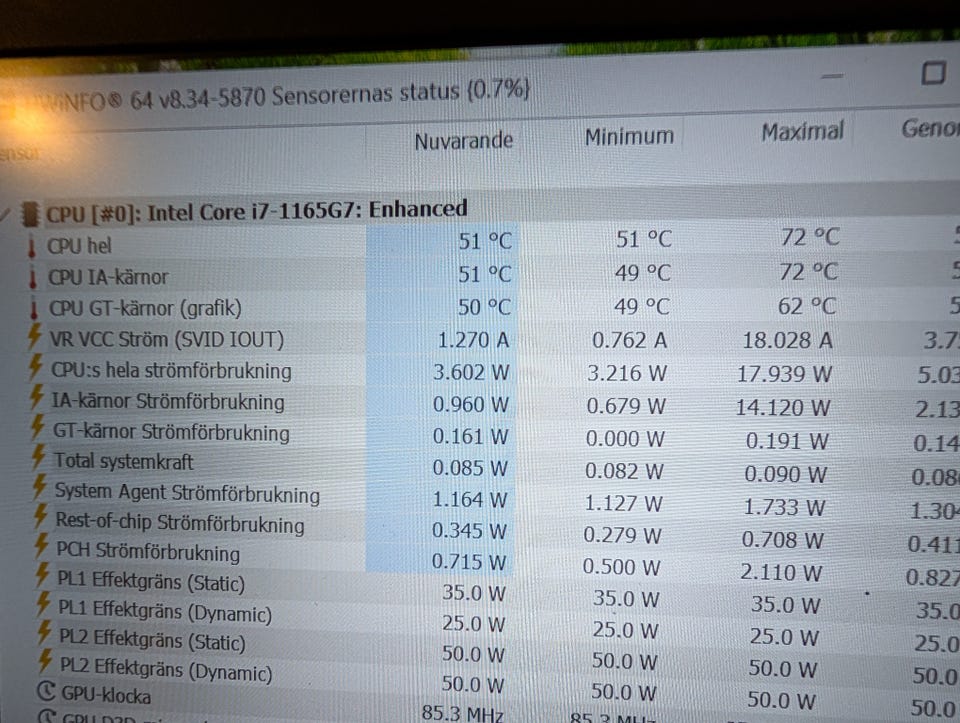Select VR VCC Ström (SVID IOUT) row
Viewport: 960px width, 723px height.
[480, 340]
